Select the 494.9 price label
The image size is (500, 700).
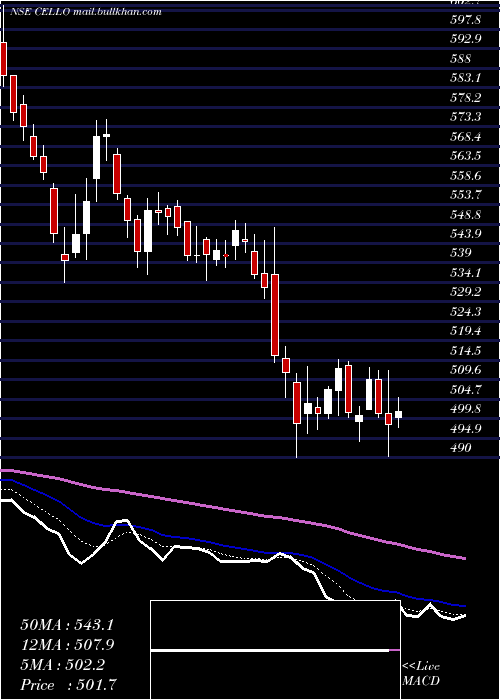click(x=465, y=429)
